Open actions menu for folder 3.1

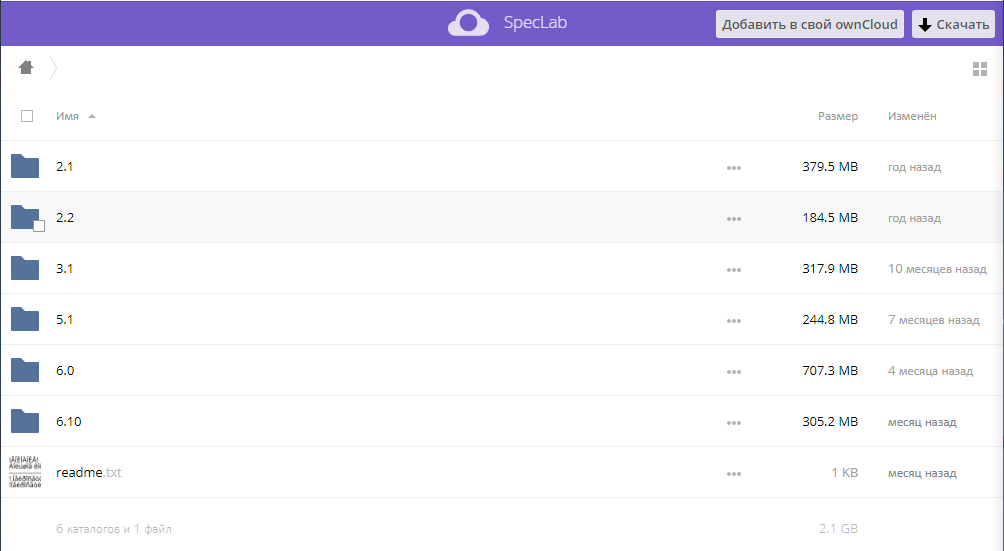tap(734, 270)
